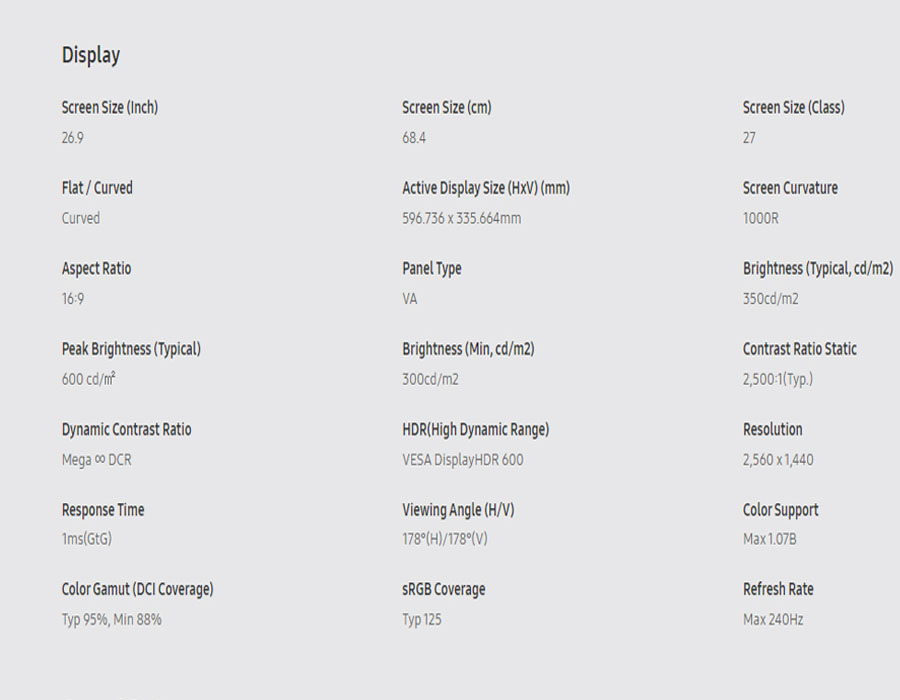The height and width of the screenshot is (700, 900).
Task: Select the VA panel type value
Action: [x=410, y=299]
